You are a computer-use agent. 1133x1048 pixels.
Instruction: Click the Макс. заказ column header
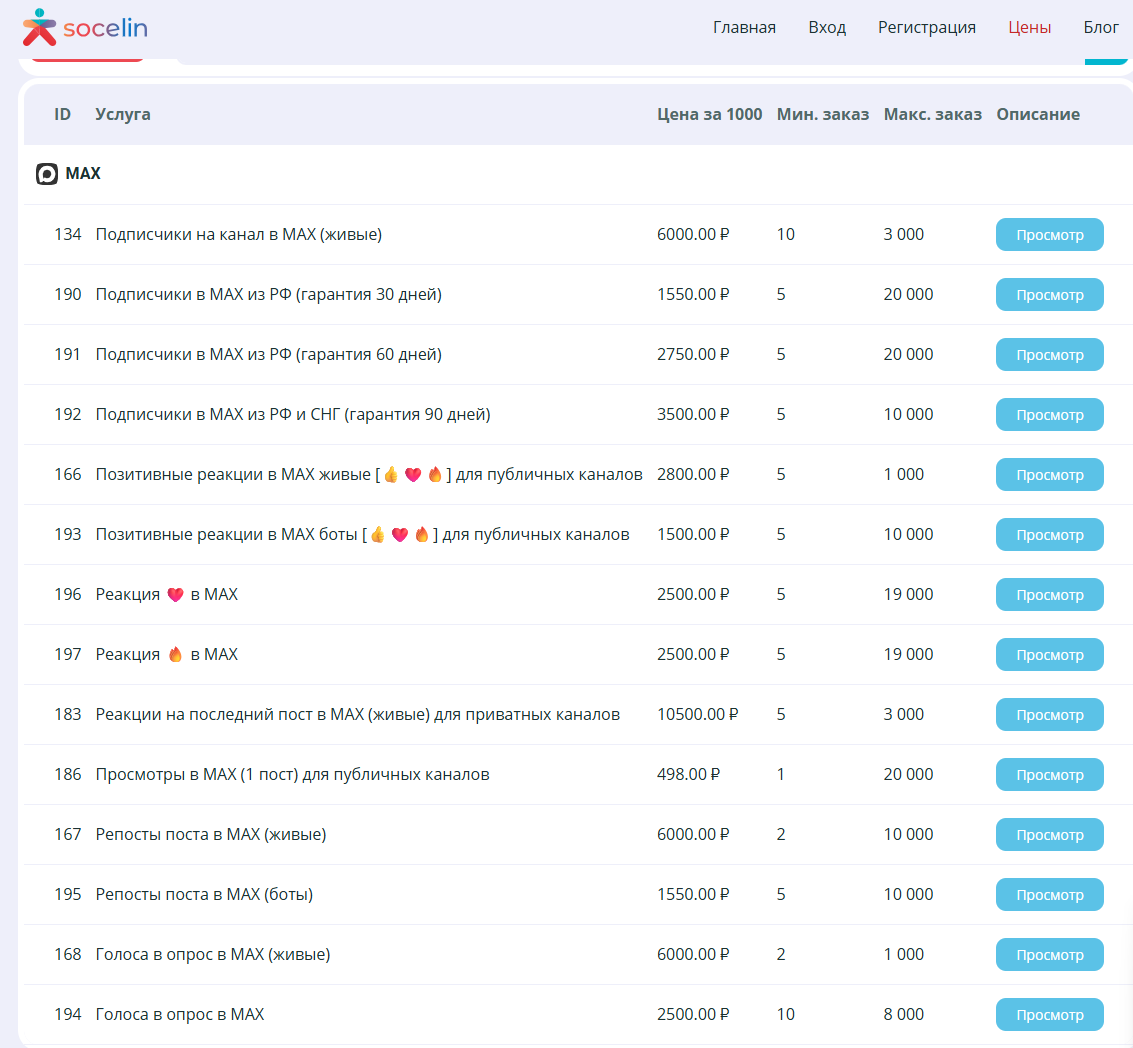pos(933,114)
